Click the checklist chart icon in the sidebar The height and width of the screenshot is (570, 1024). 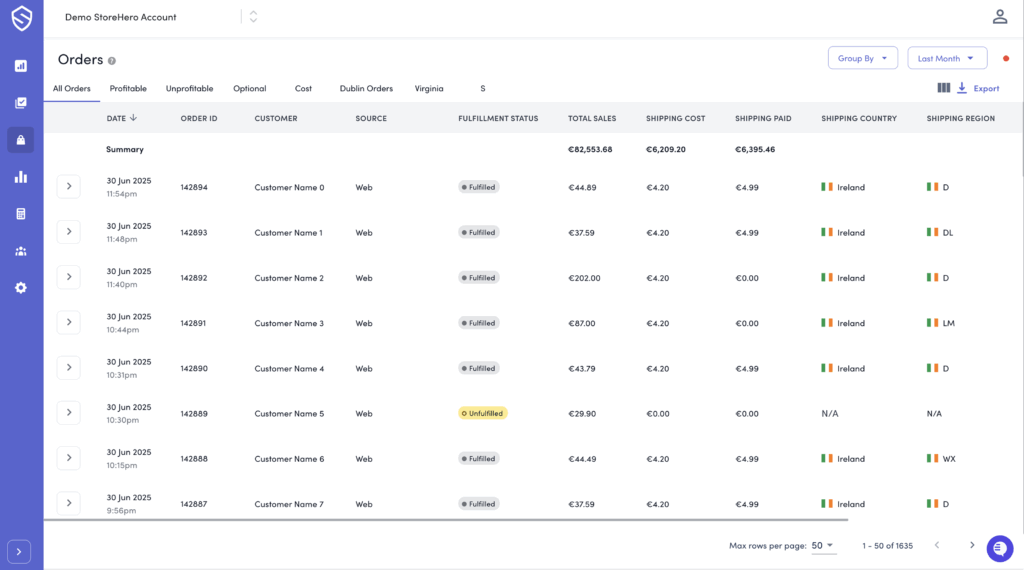pyautogui.click(x=21, y=103)
